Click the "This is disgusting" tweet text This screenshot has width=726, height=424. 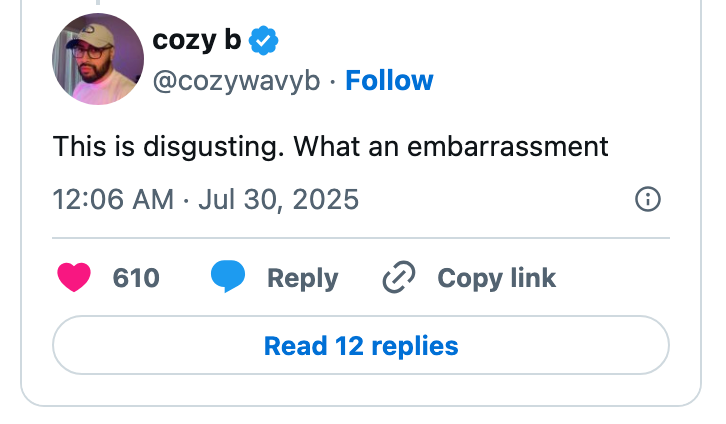170,147
